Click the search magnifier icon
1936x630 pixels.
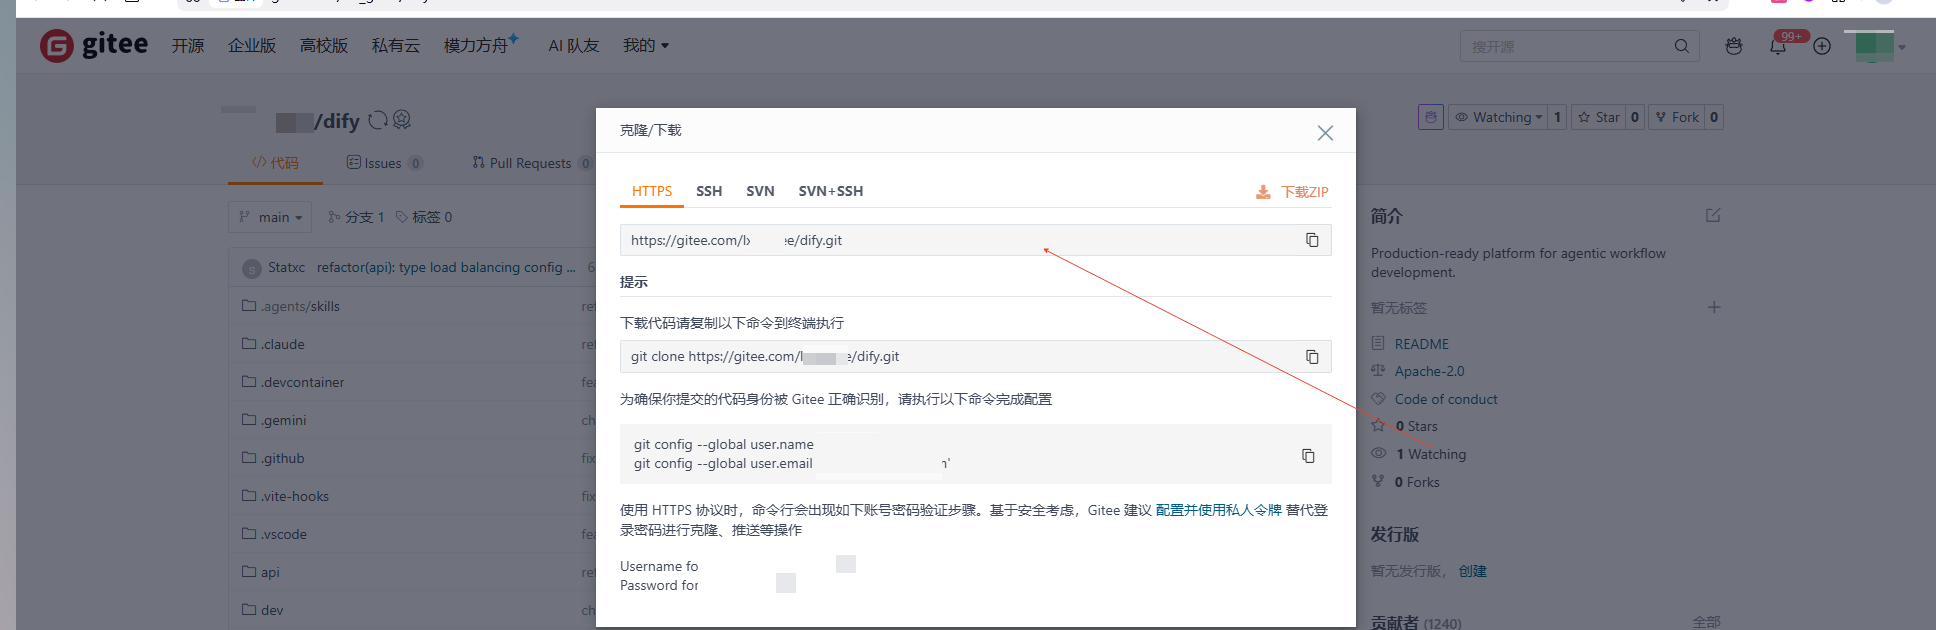(x=1682, y=46)
